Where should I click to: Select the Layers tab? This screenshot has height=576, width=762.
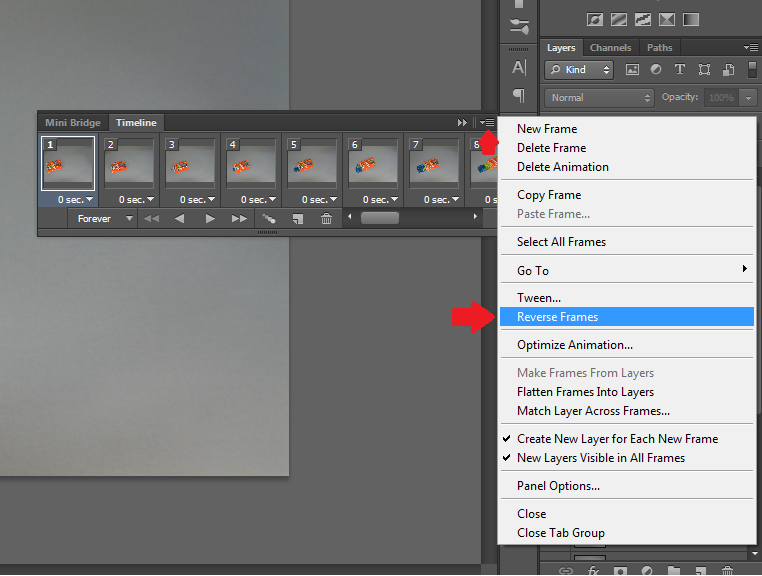561,48
